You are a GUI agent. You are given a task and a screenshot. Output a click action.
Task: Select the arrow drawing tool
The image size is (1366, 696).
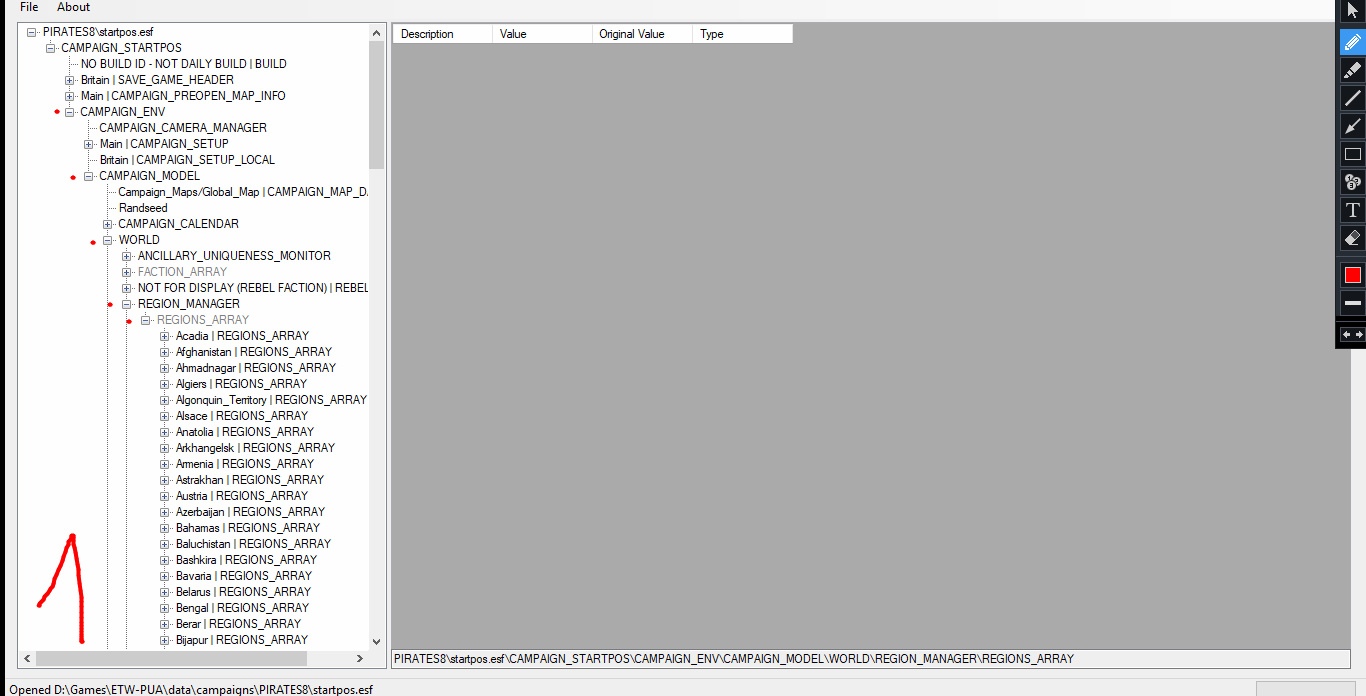coord(1352,126)
